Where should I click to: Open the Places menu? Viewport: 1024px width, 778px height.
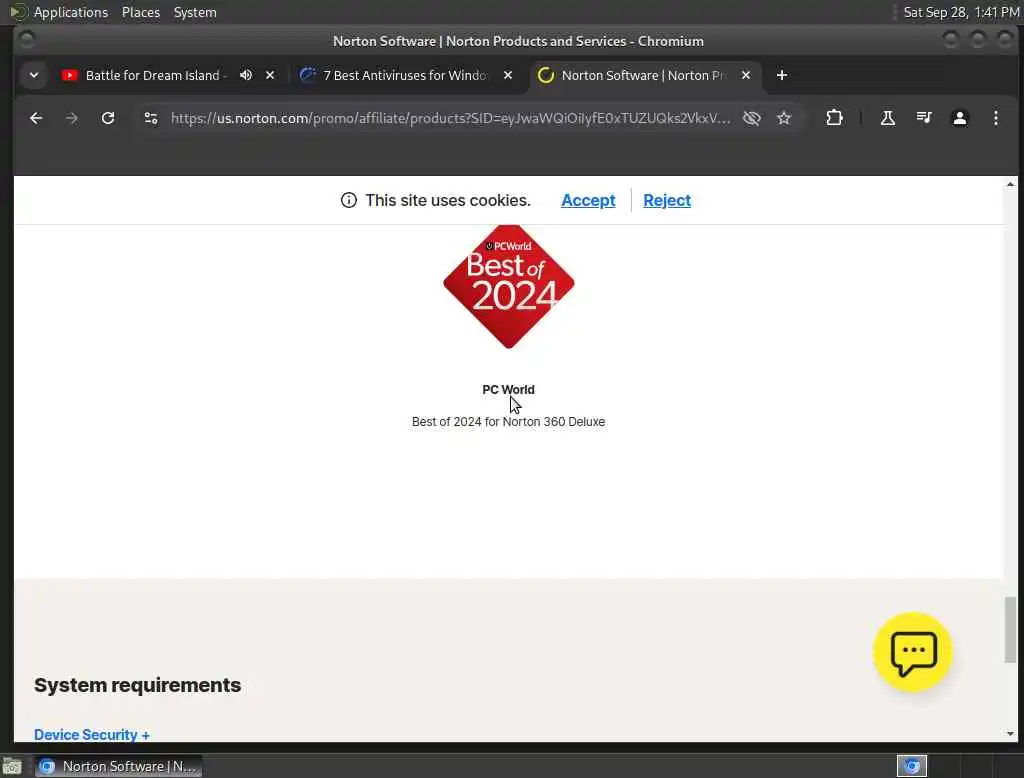pos(140,12)
